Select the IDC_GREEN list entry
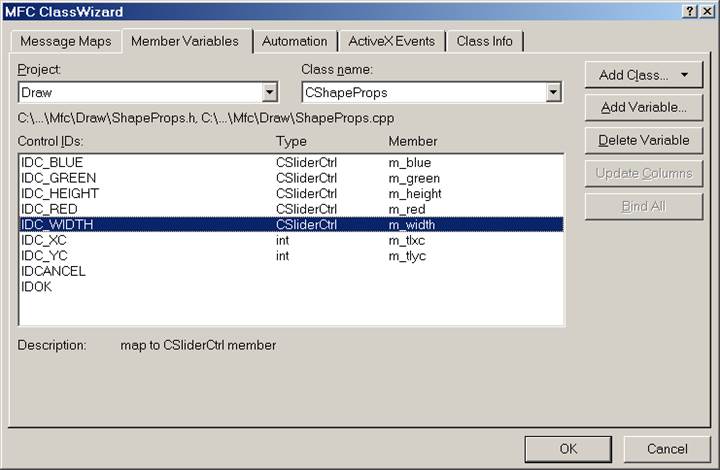The width and height of the screenshot is (720, 470). click(x=58, y=178)
